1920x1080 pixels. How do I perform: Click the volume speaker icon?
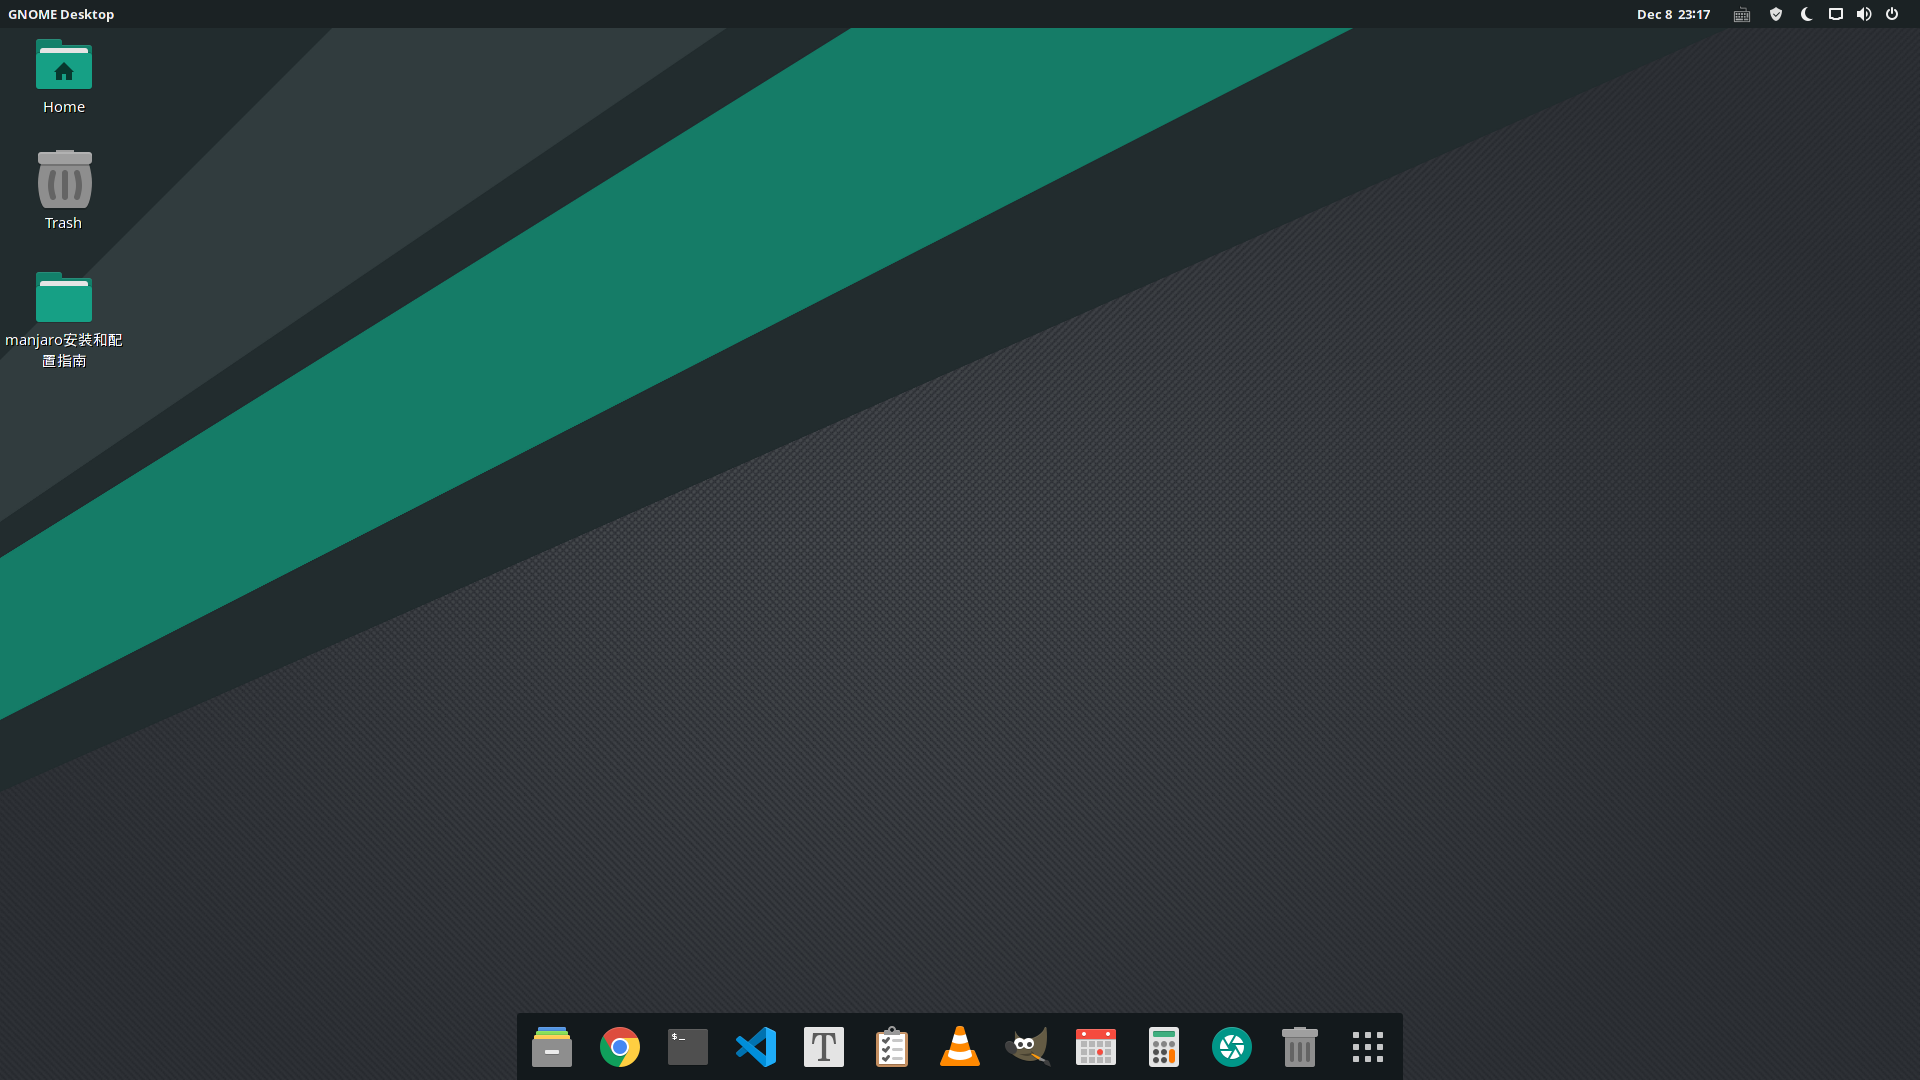coord(1864,14)
